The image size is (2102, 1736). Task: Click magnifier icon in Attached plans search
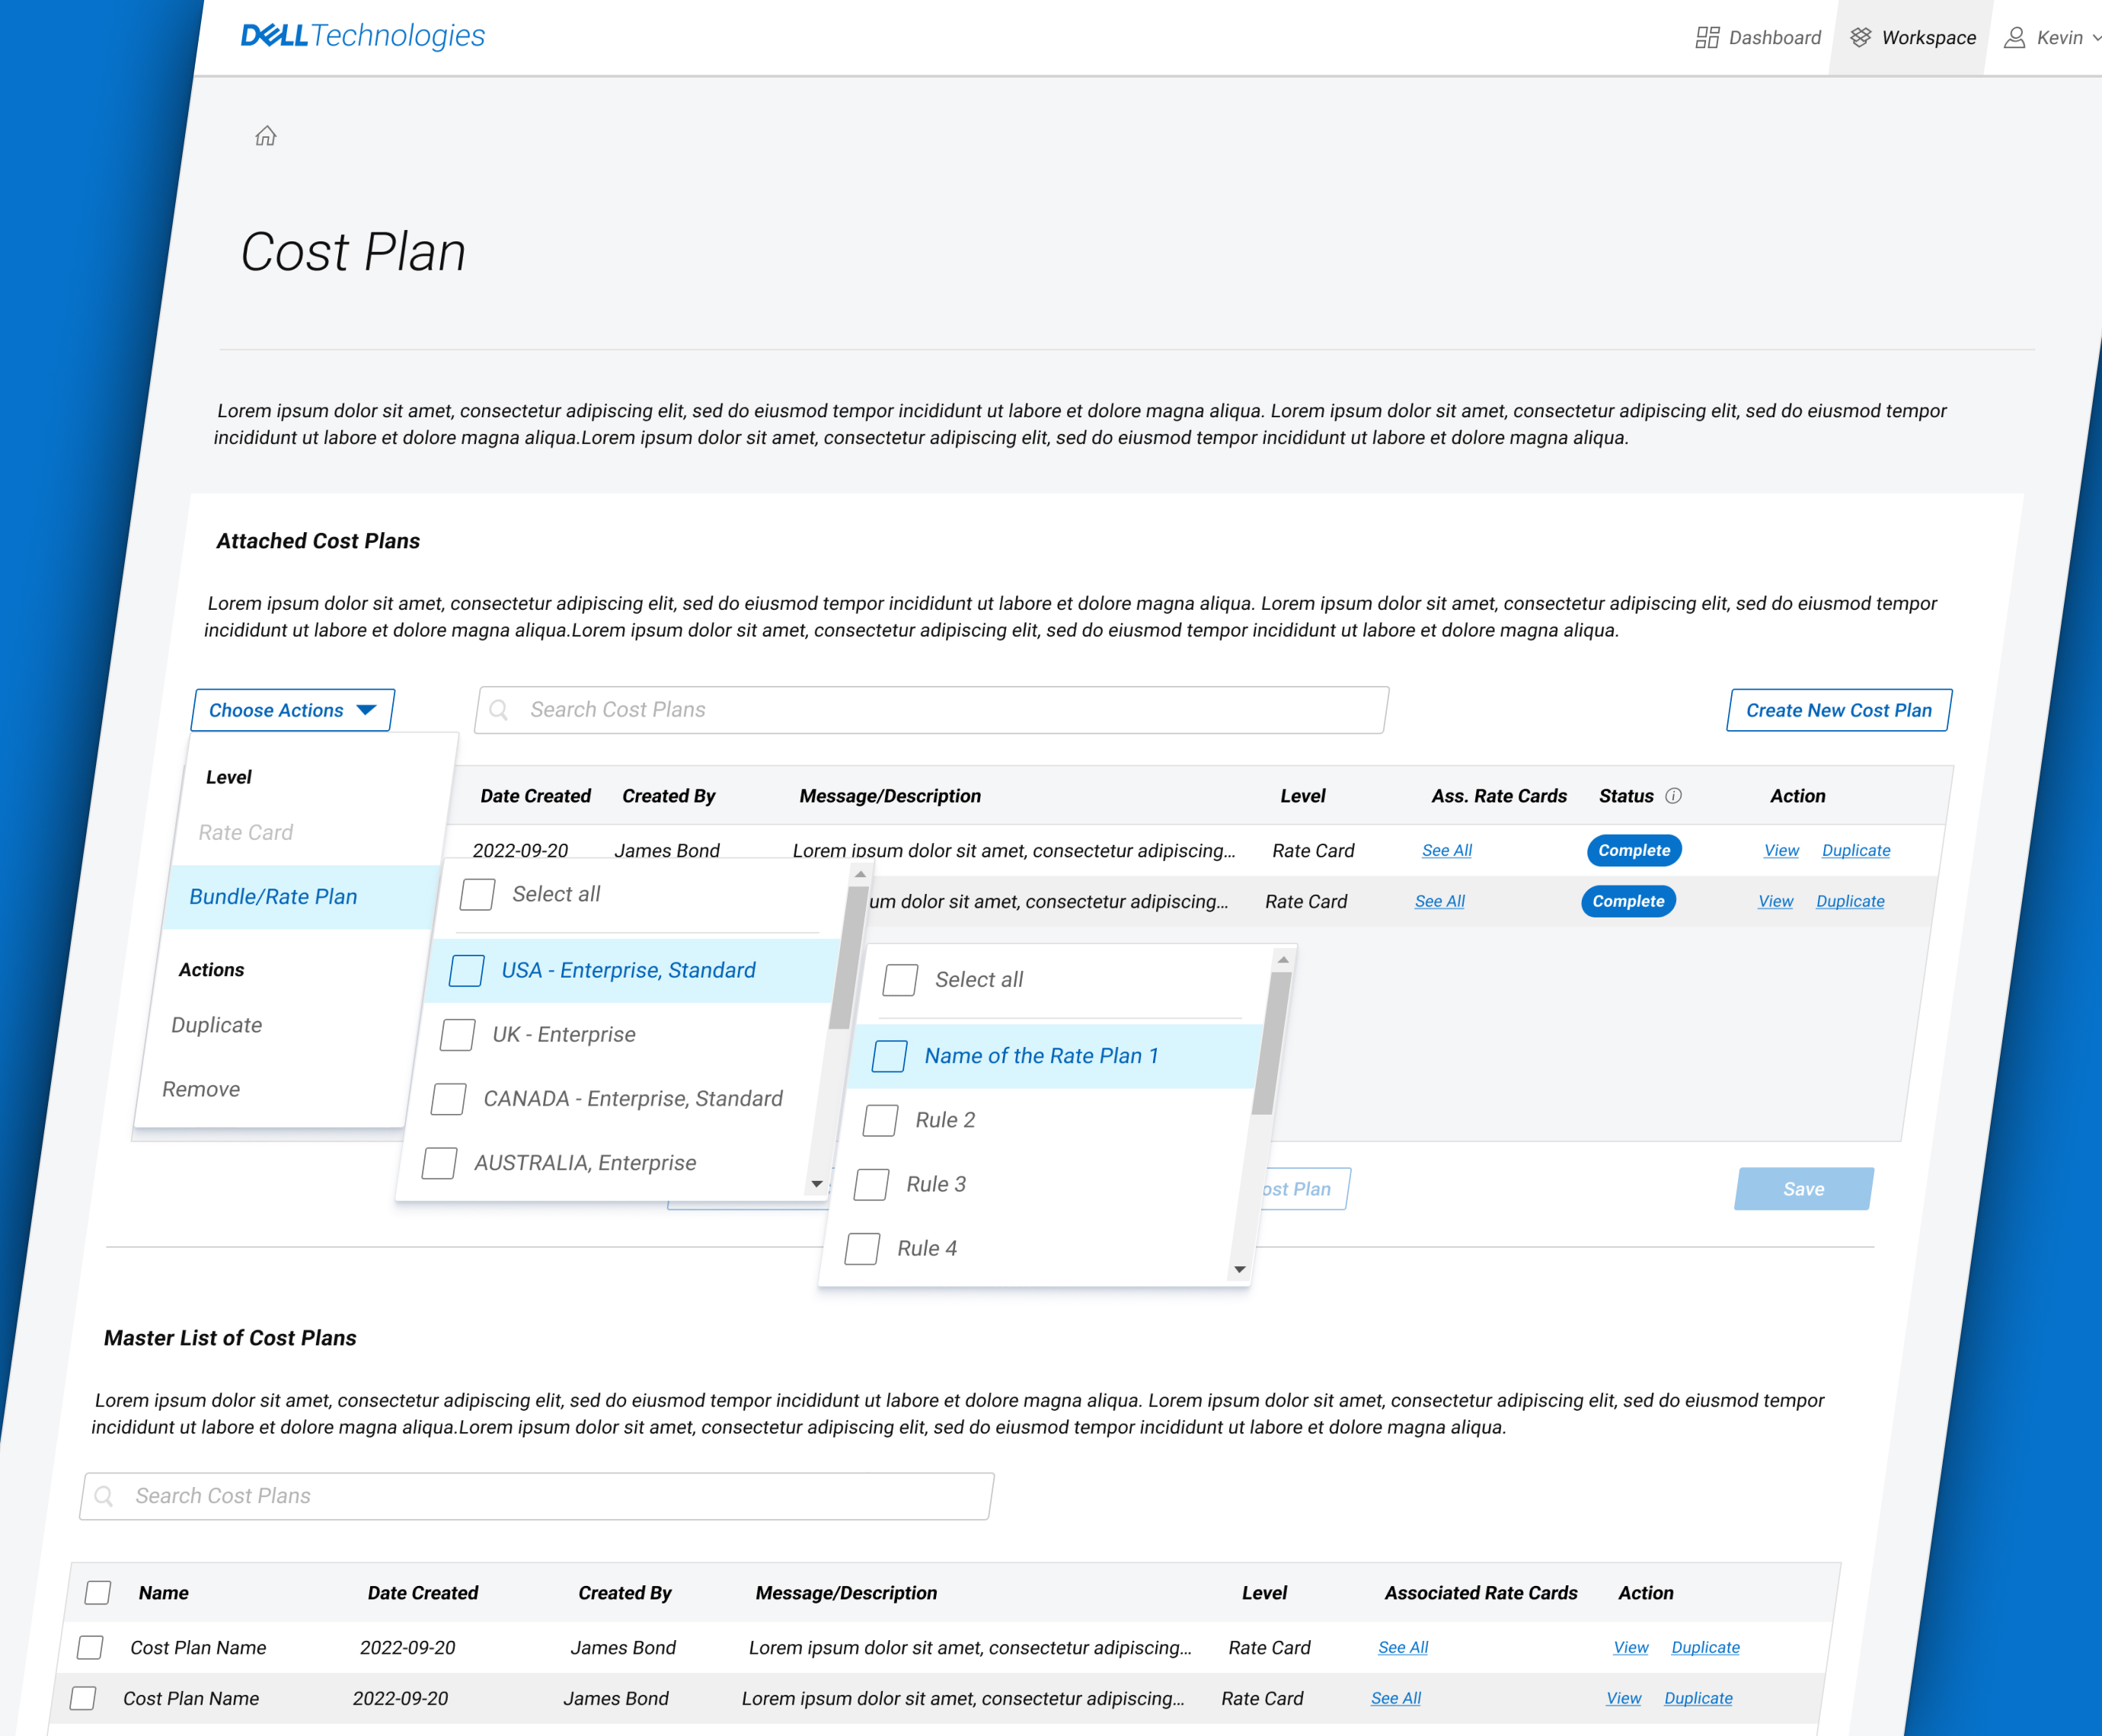(499, 710)
